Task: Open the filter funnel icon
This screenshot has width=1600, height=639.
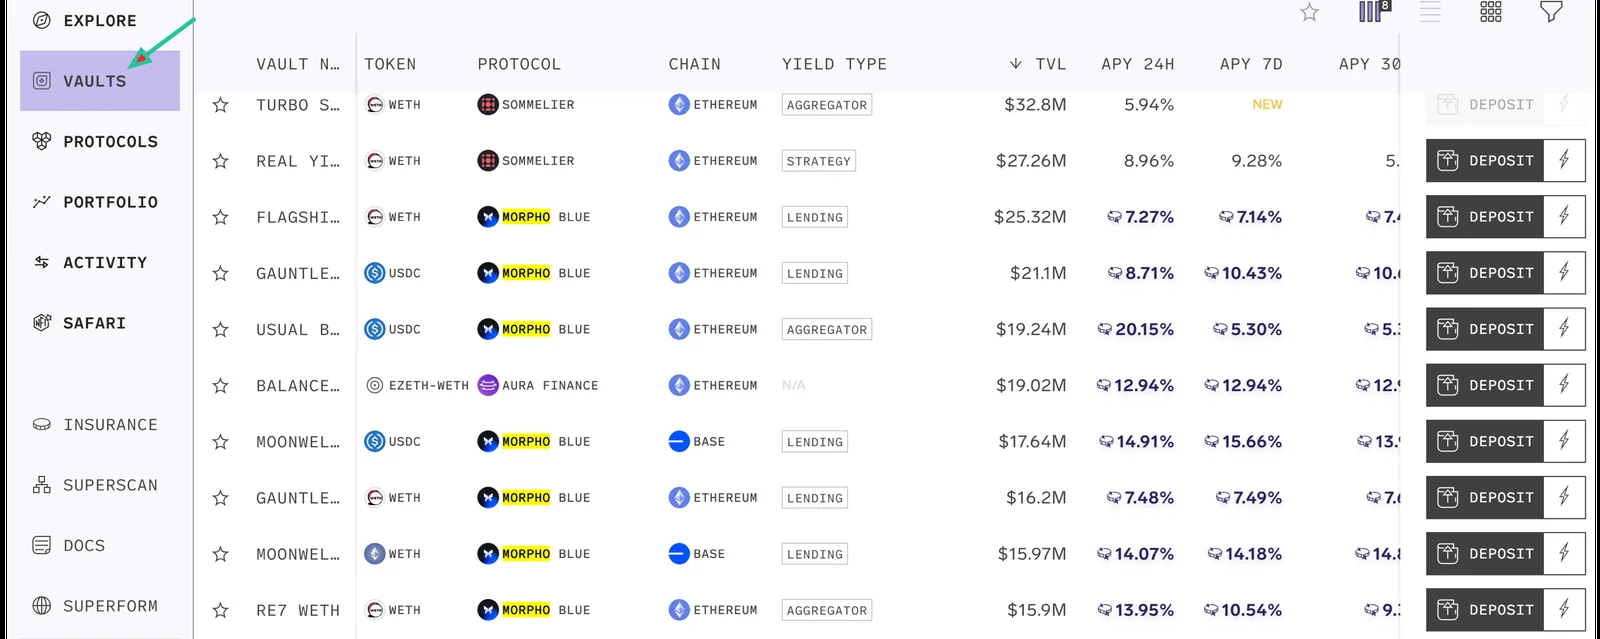Action: pyautogui.click(x=1551, y=12)
